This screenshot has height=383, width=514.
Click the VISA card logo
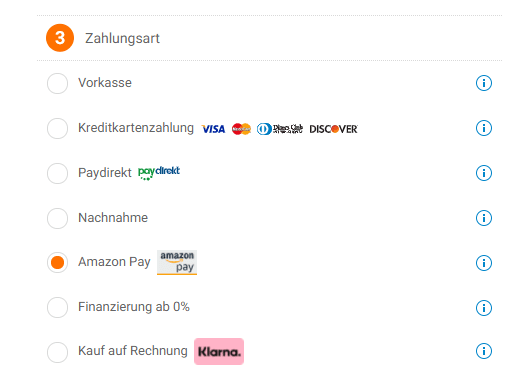point(213,129)
